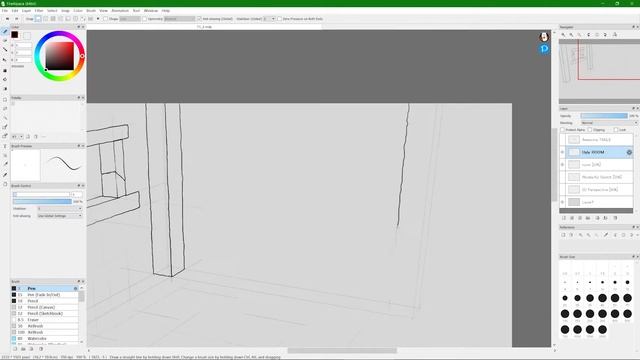This screenshot has width=640, height=360.
Task: Enable the Protect Alpha checkbox
Action: [x=562, y=130]
